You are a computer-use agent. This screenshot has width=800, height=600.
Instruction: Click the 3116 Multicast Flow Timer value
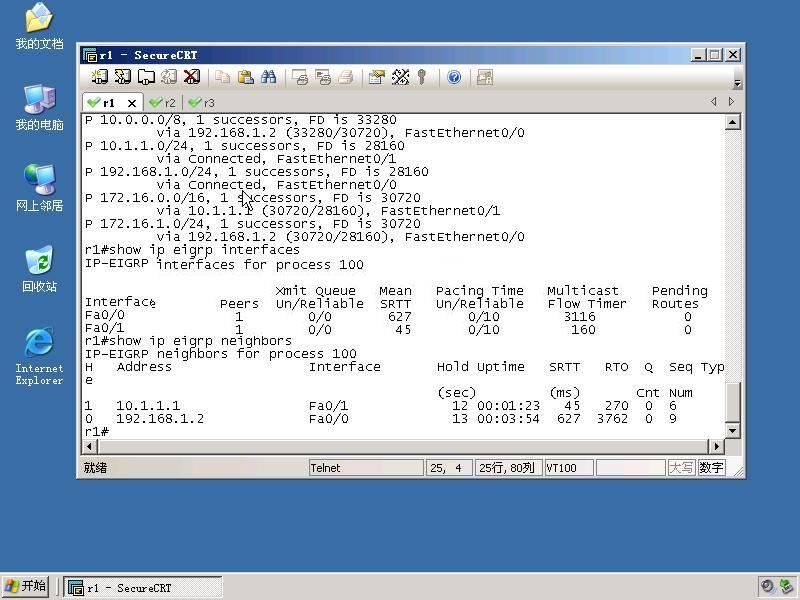coord(580,317)
